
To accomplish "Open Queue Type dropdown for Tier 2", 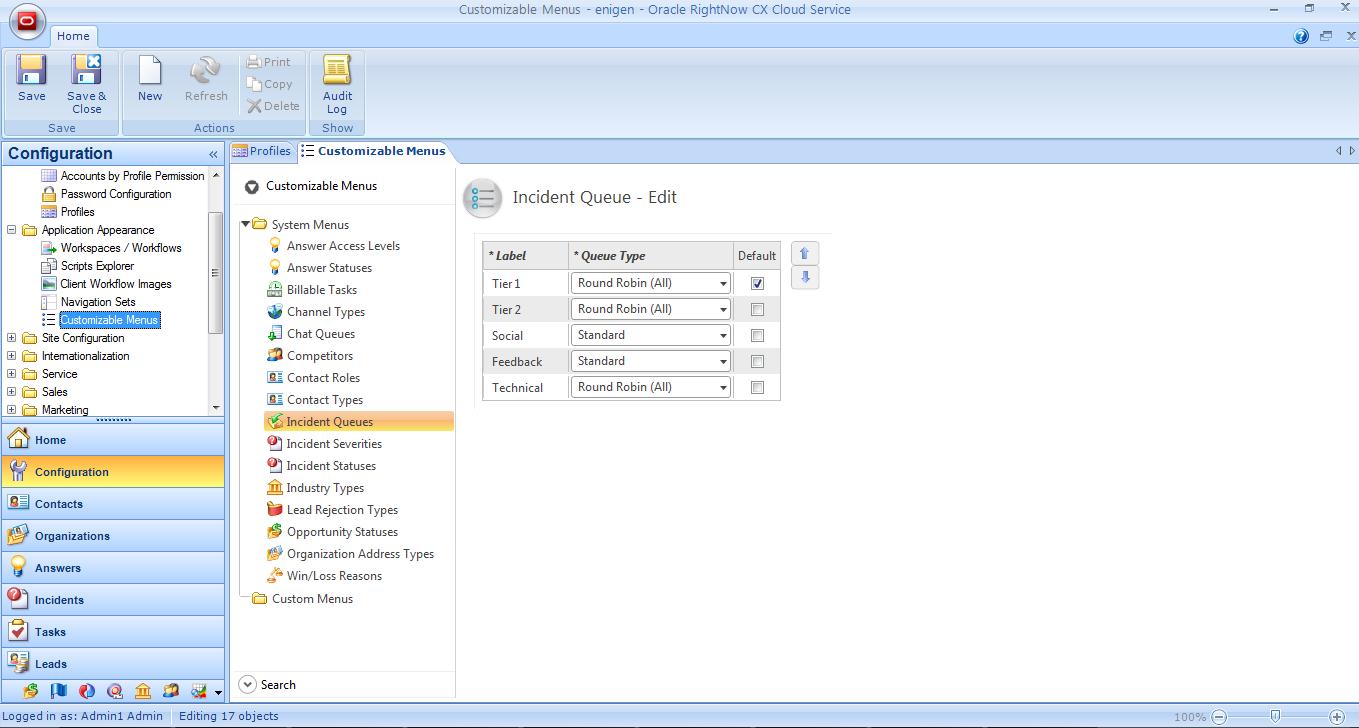I will (722, 310).
